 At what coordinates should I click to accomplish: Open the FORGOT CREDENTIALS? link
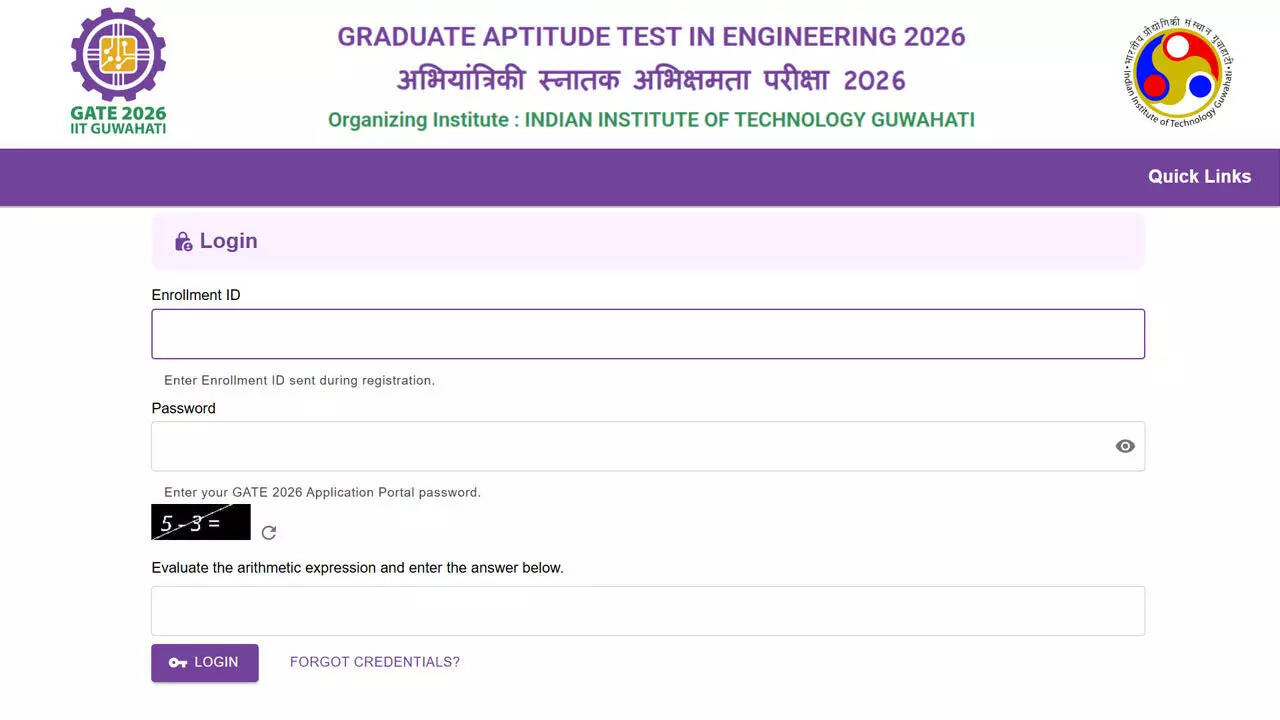pyautogui.click(x=374, y=661)
